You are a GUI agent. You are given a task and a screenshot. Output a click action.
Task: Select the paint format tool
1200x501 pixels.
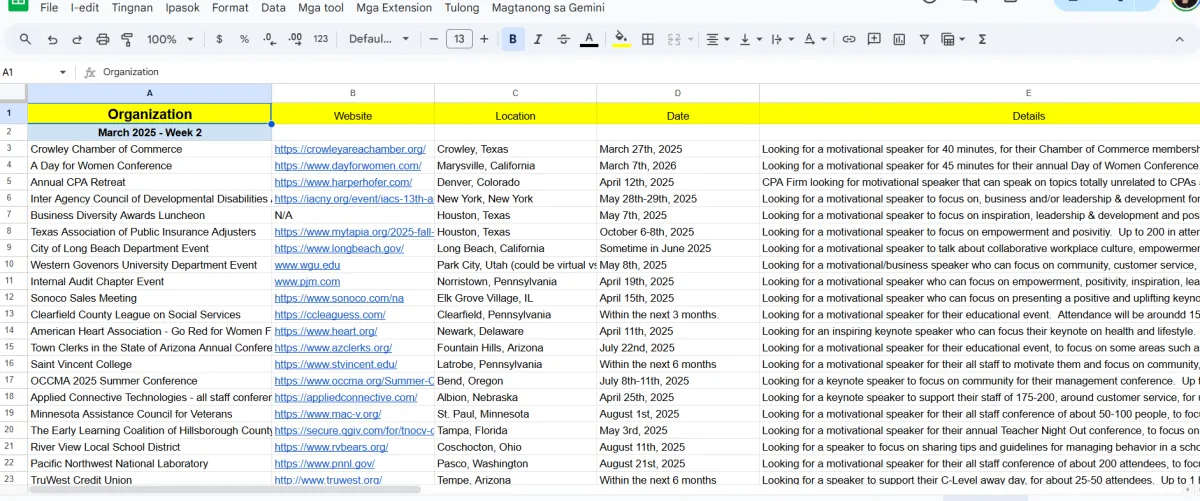click(127, 39)
